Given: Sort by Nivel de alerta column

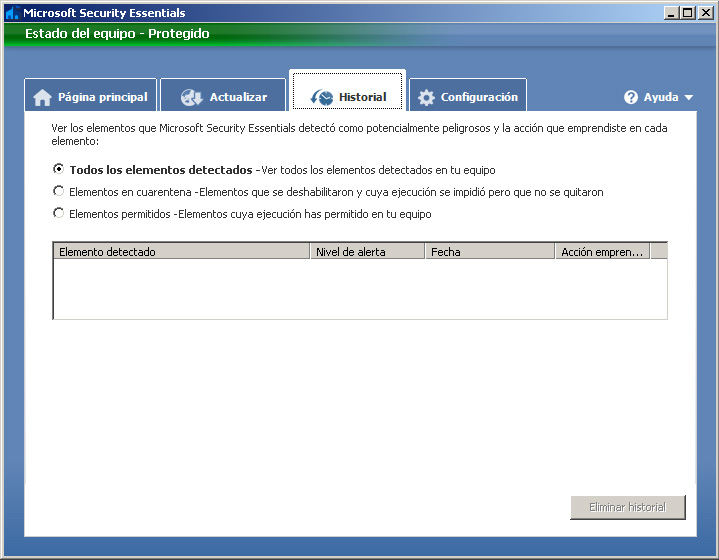Looking at the screenshot, I should [x=367, y=252].
